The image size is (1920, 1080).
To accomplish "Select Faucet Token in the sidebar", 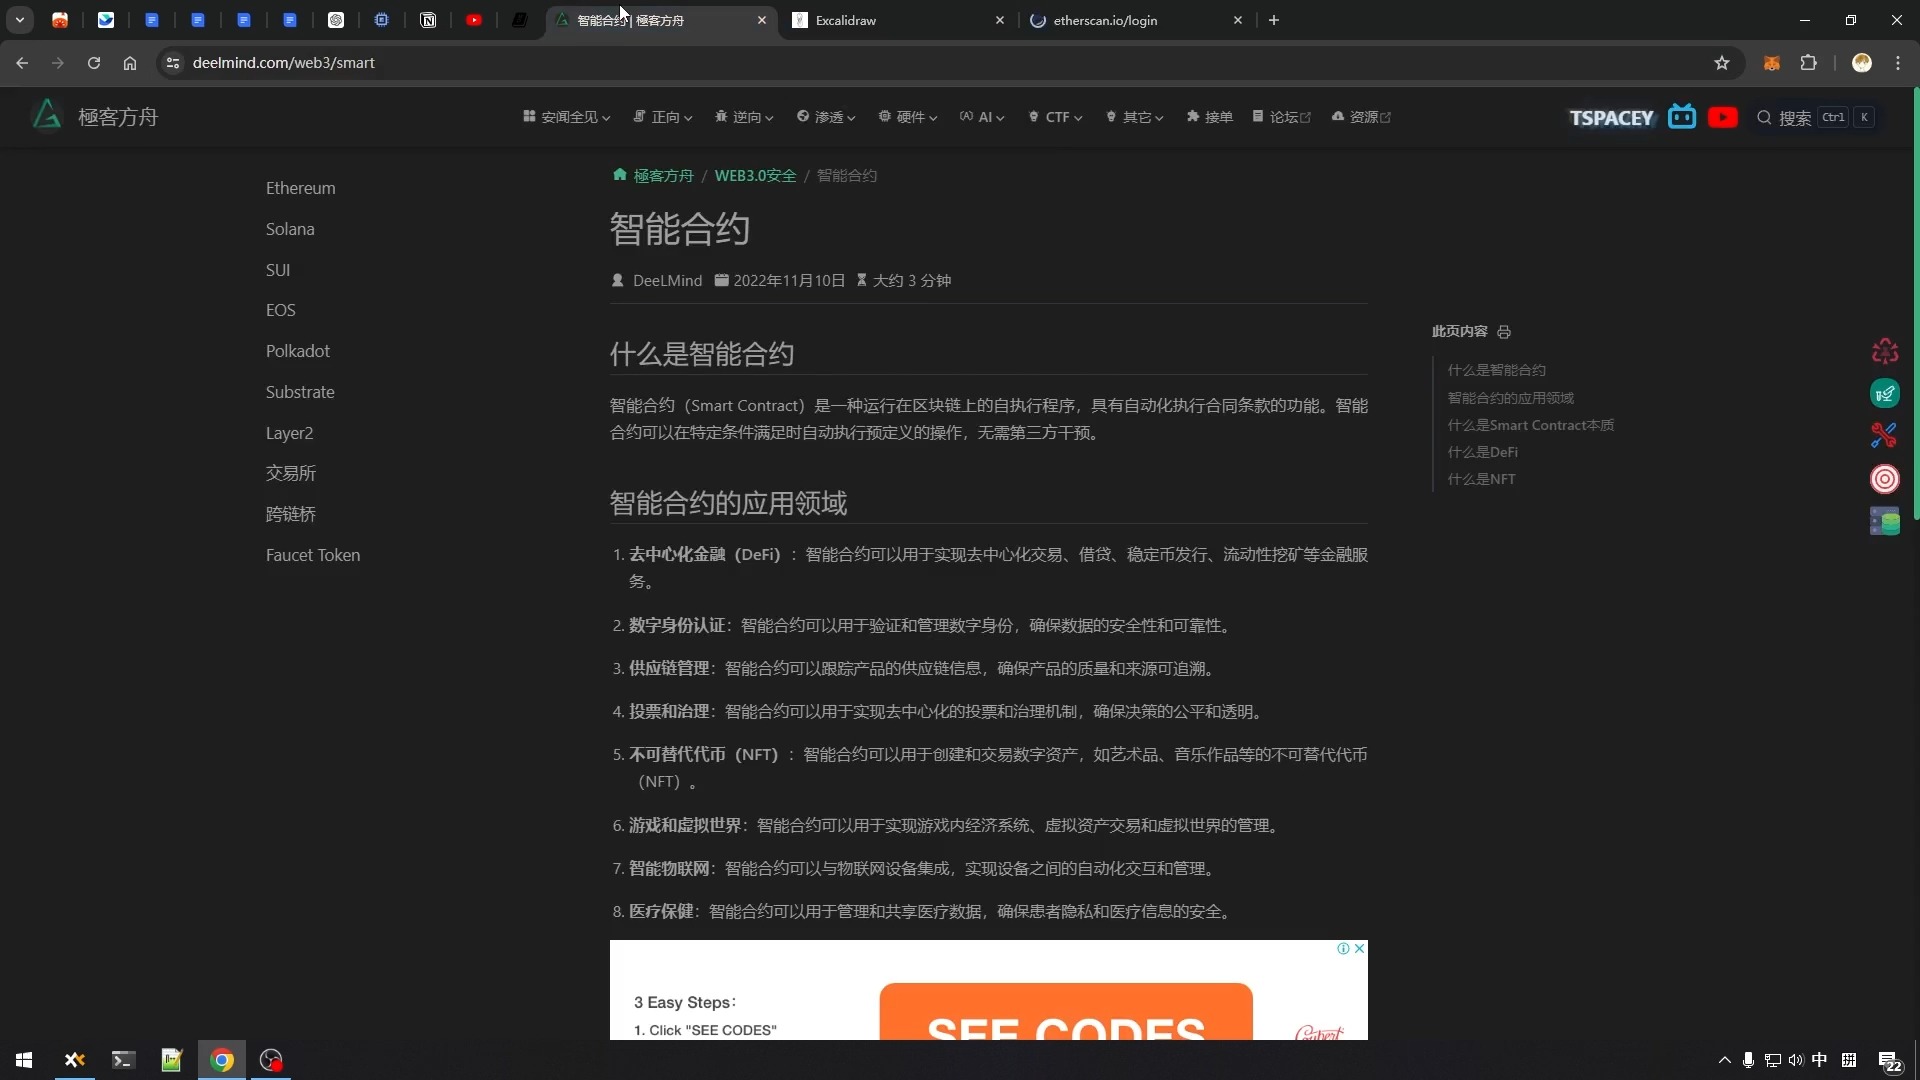I will coord(312,555).
